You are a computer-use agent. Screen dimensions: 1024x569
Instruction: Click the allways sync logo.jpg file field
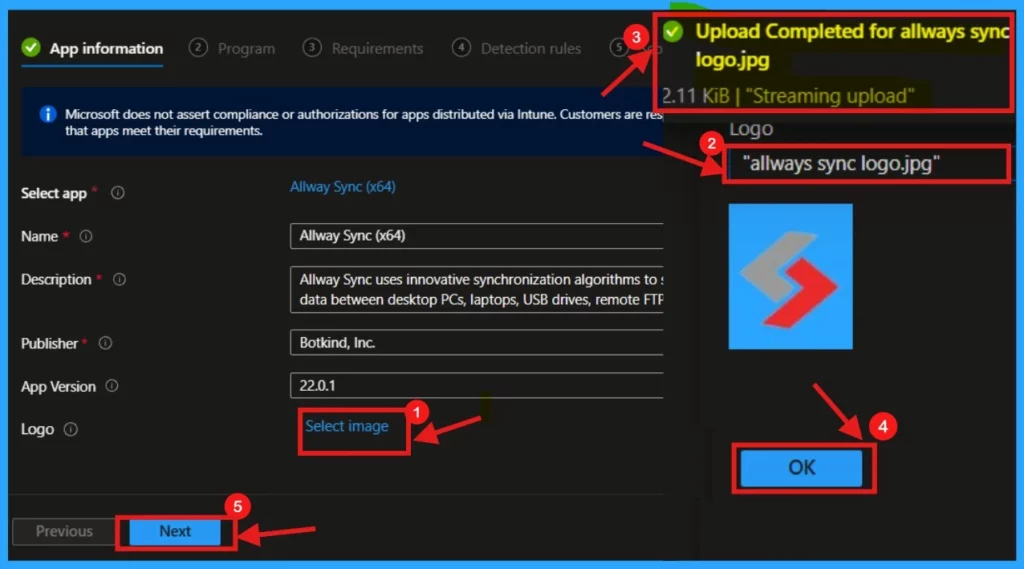(867, 163)
